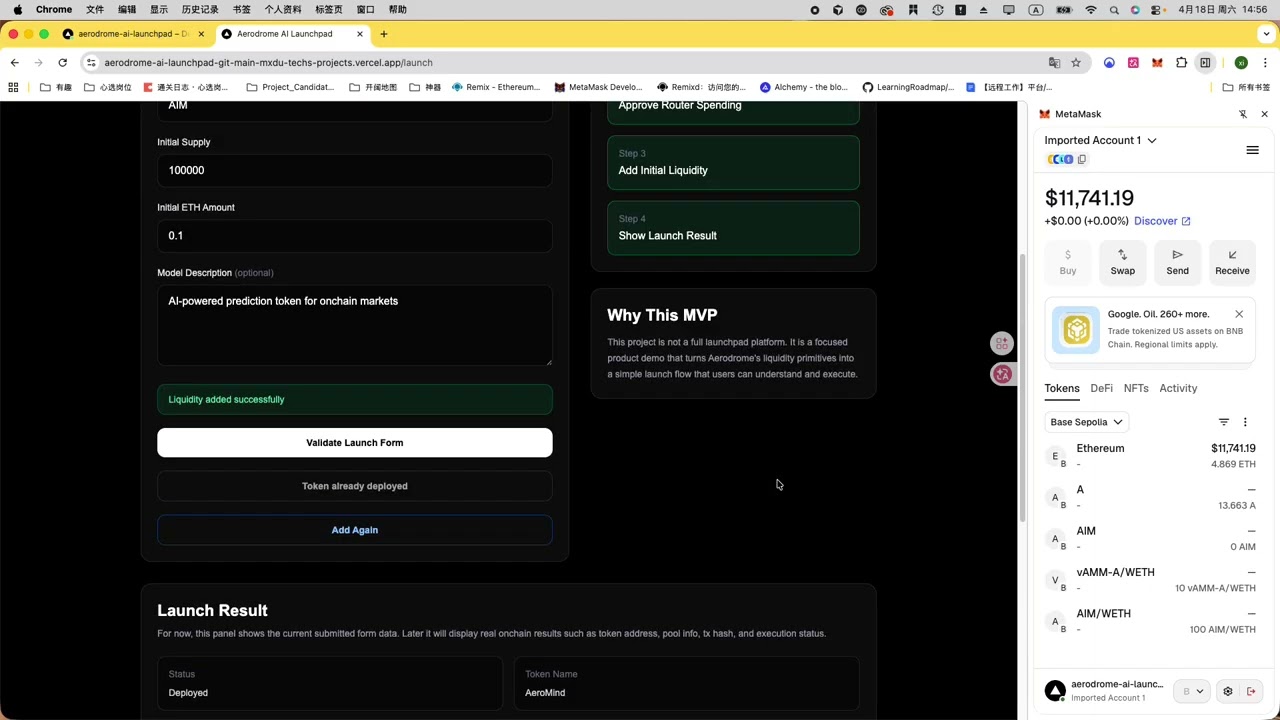
Task: Dismiss the BNB Chain promo card
Action: point(1239,314)
